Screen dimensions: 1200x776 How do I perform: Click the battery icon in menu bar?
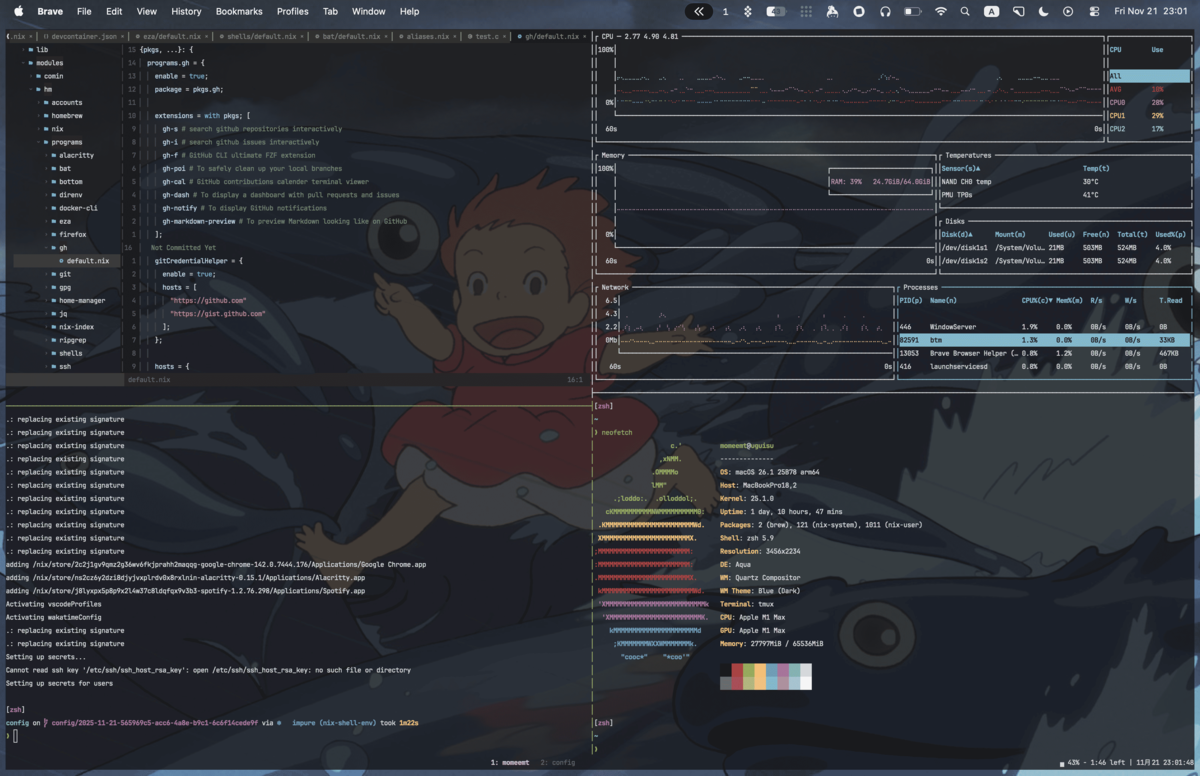912,11
